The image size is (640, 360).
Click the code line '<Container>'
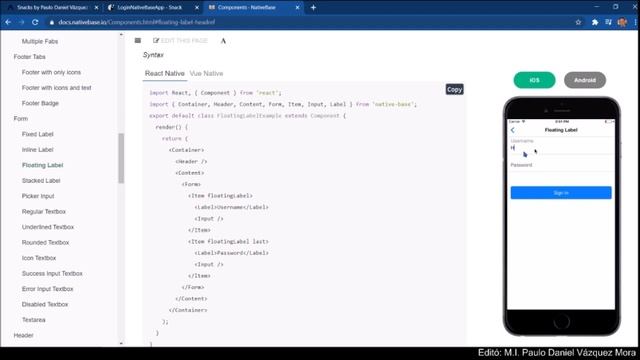click(x=186, y=150)
